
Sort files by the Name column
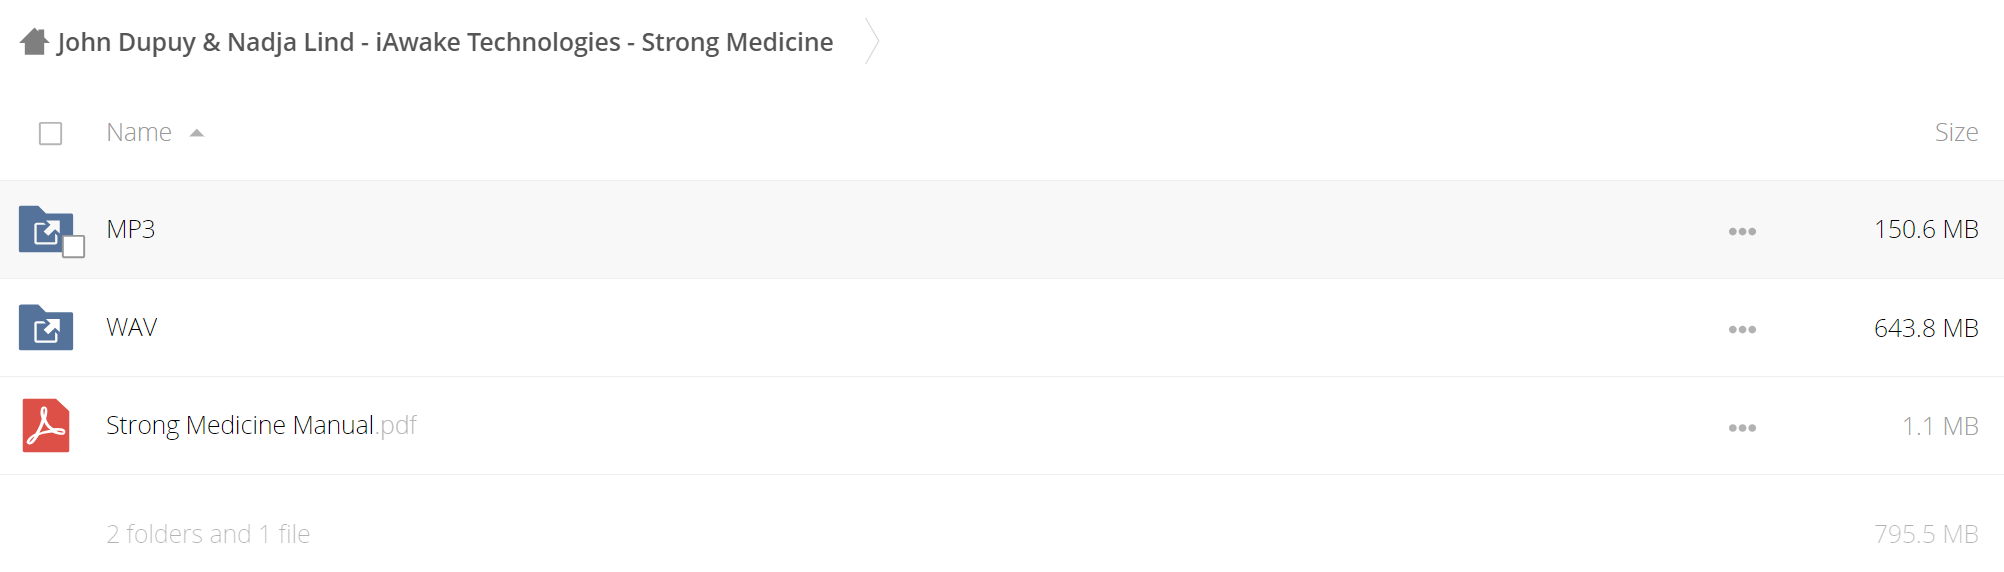pos(139,132)
